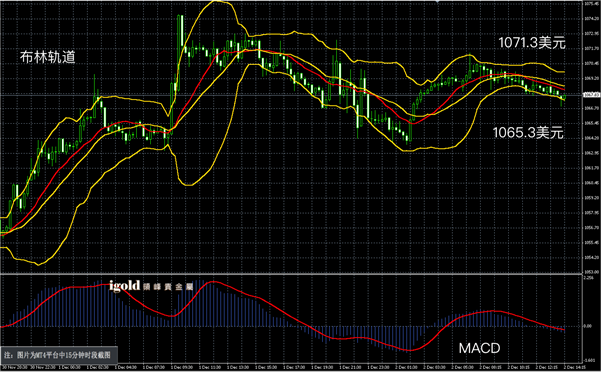The width and height of the screenshot is (601, 372).
Task: Click the 1065.45 price axis label
Action: tap(591, 123)
